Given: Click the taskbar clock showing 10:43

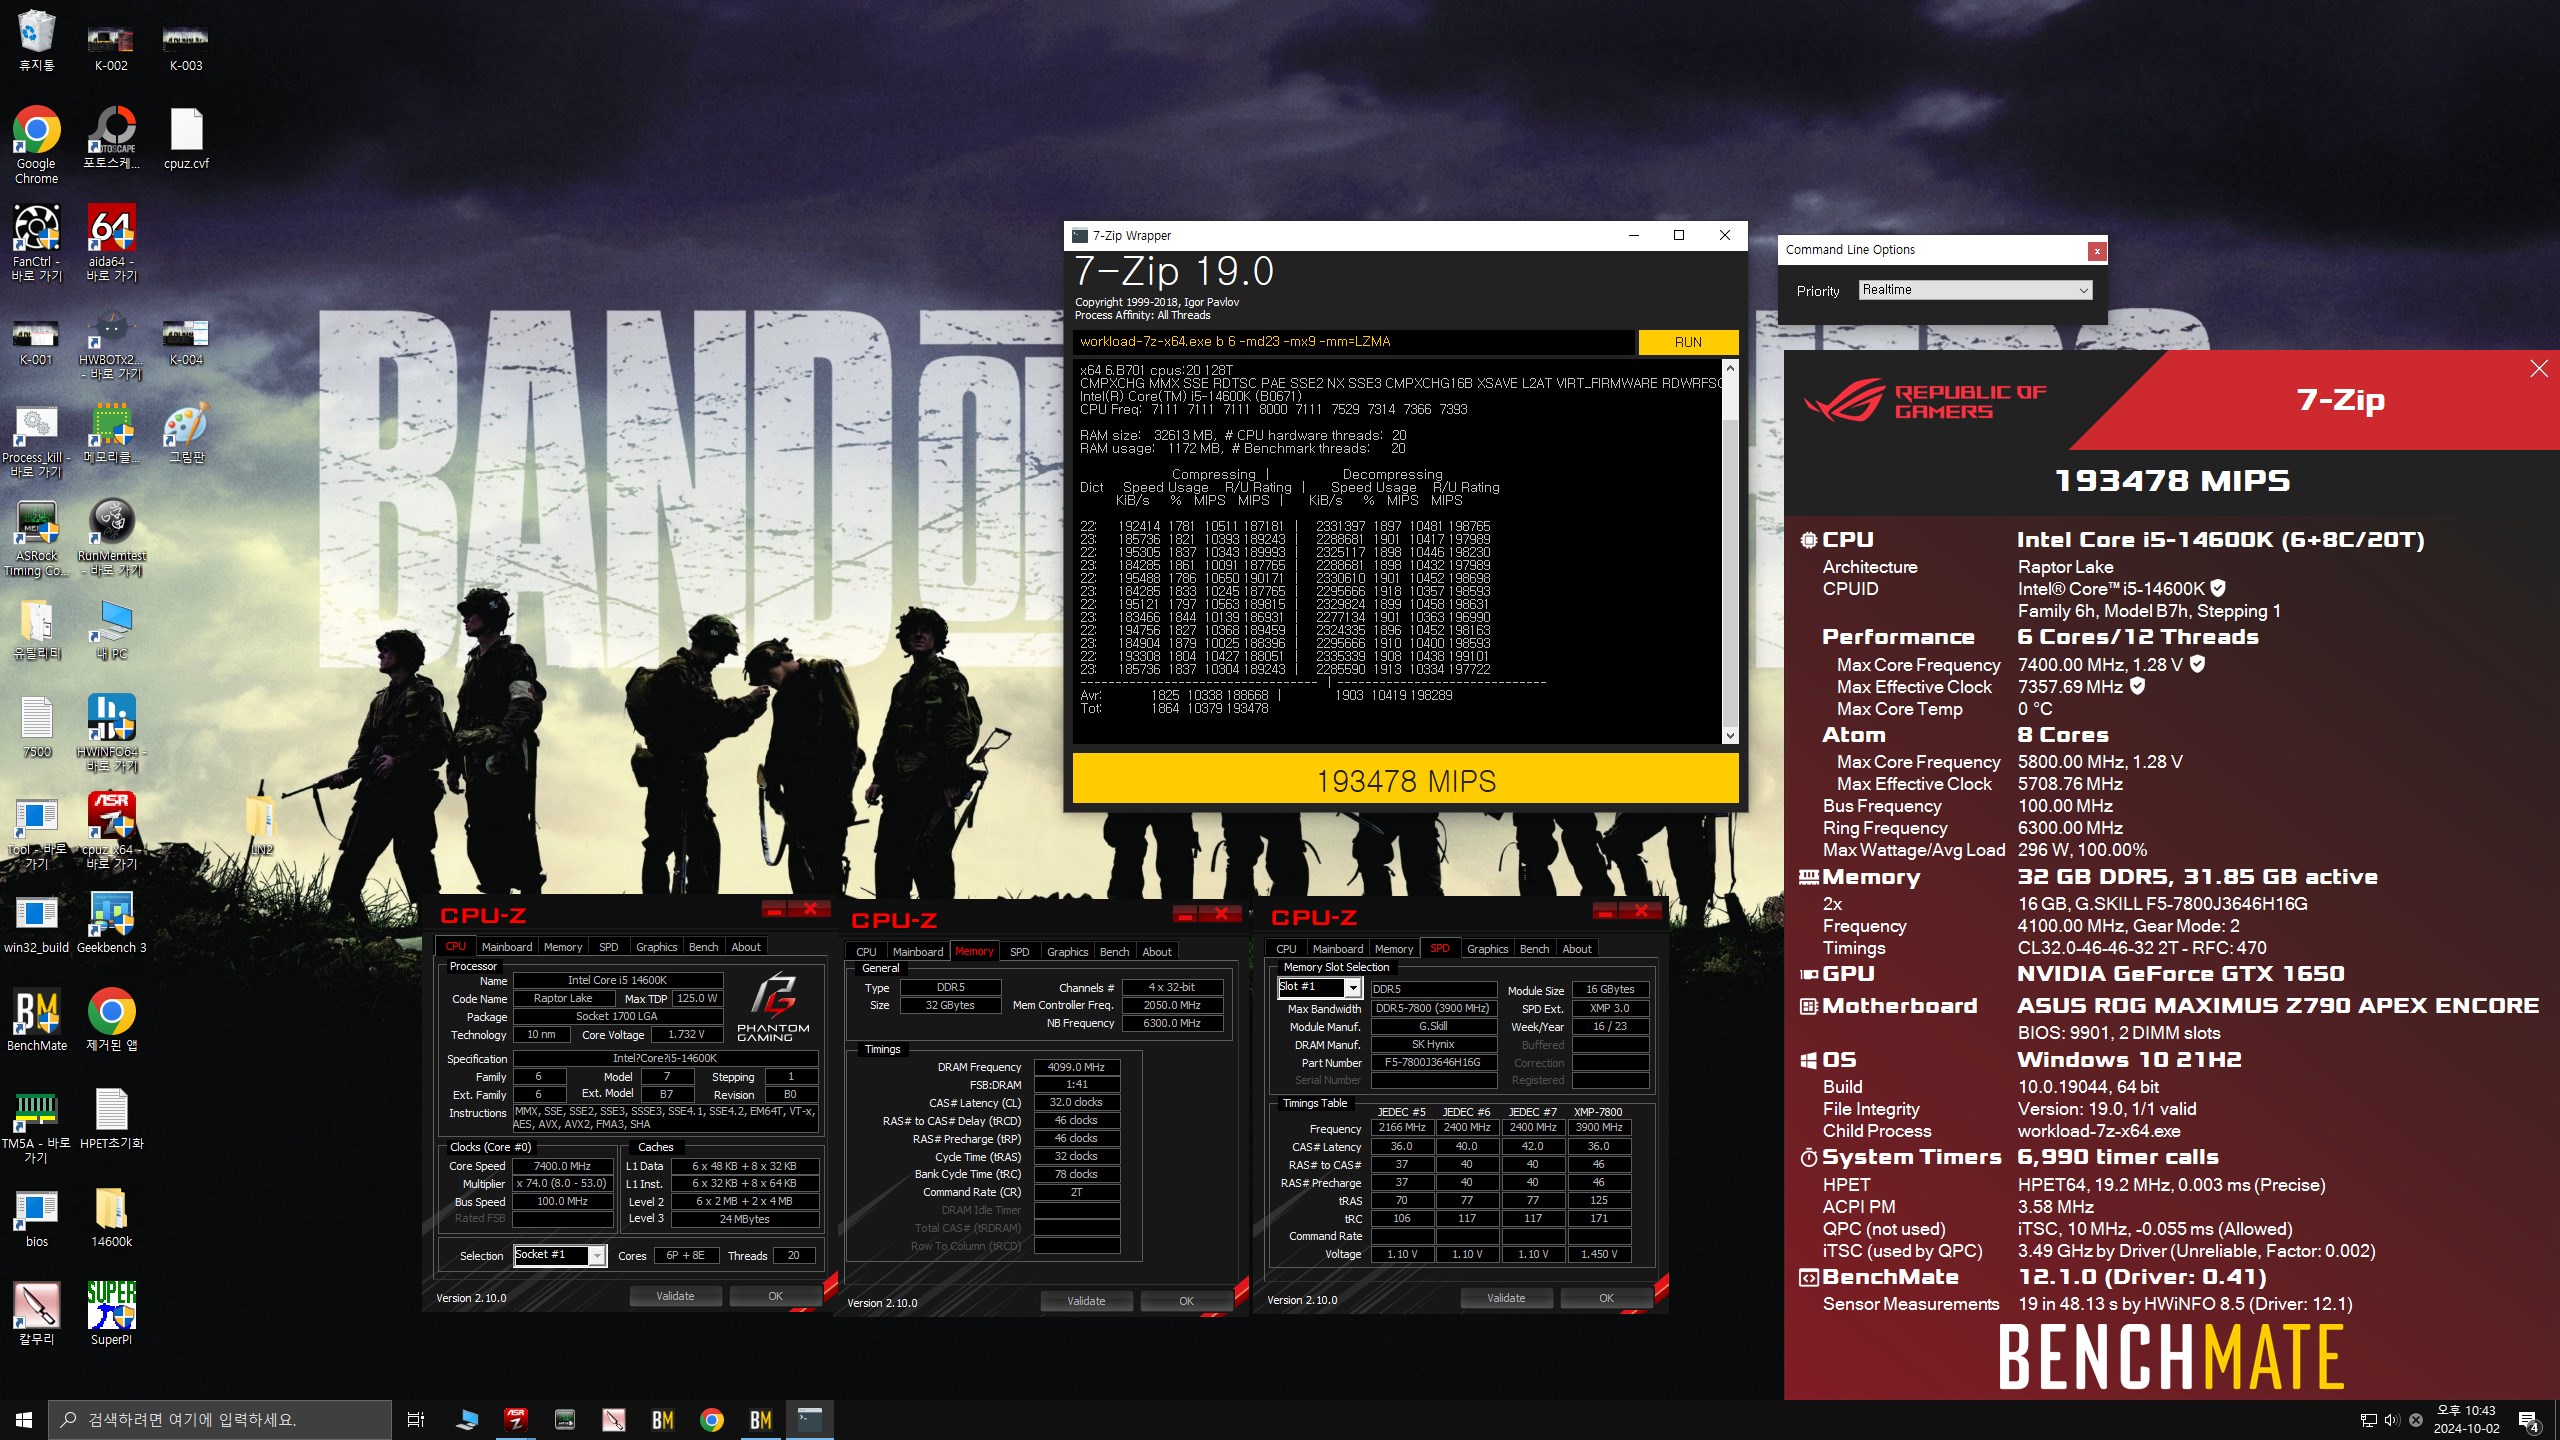Looking at the screenshot, I should pos(2466,1420).
